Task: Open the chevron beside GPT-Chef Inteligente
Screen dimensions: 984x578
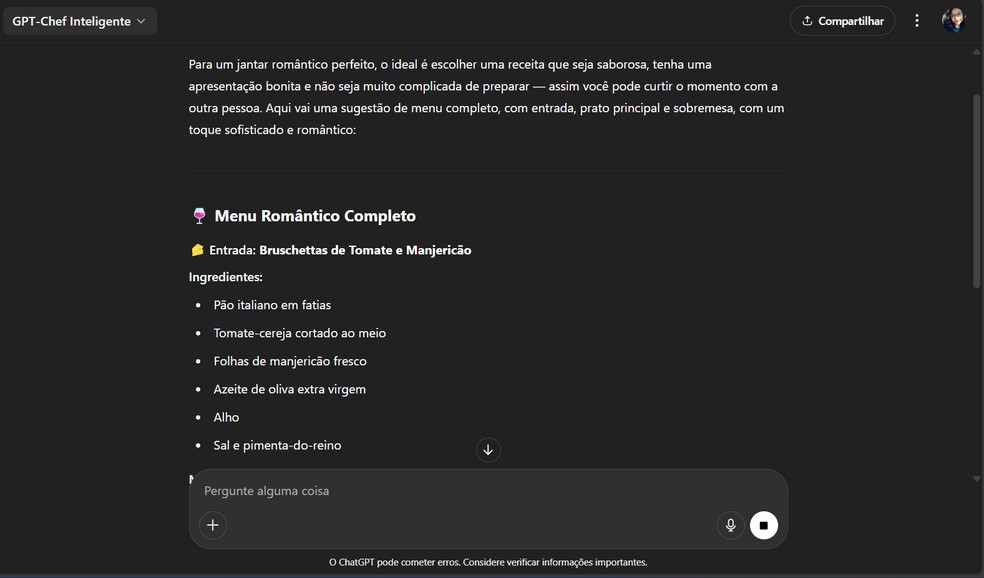Action: click(142, 20)
